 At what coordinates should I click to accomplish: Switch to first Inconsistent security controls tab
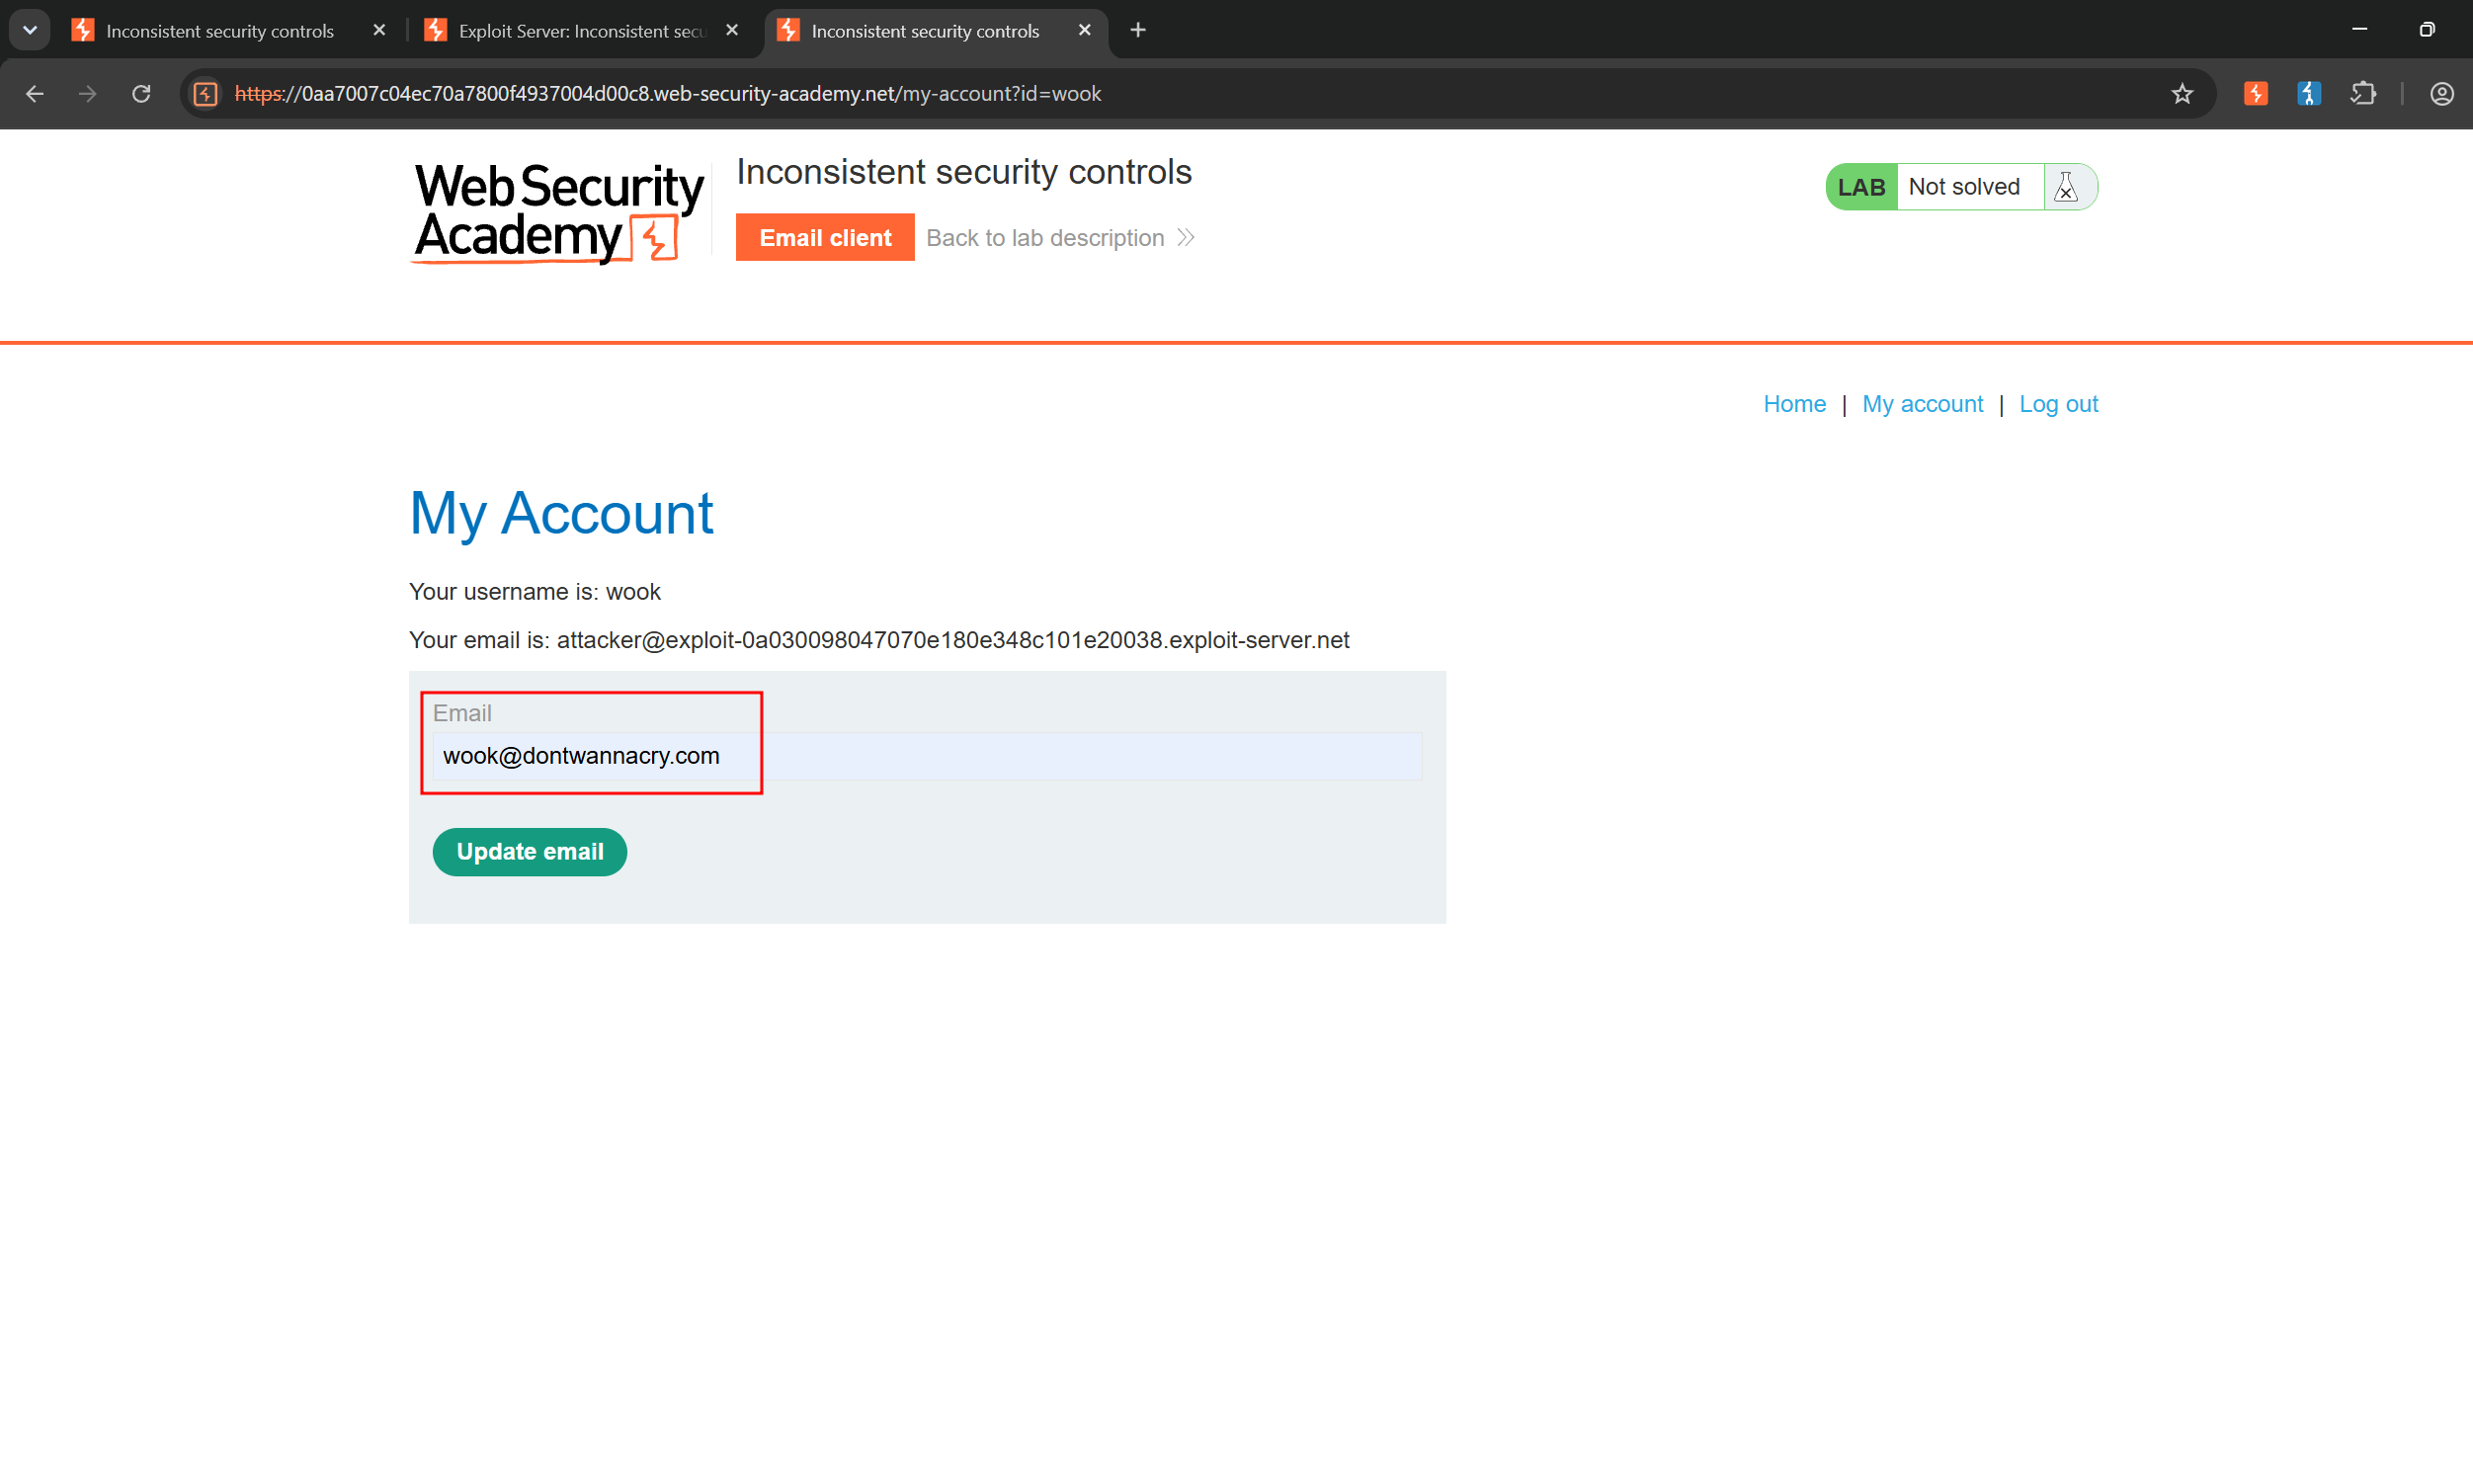216,31
